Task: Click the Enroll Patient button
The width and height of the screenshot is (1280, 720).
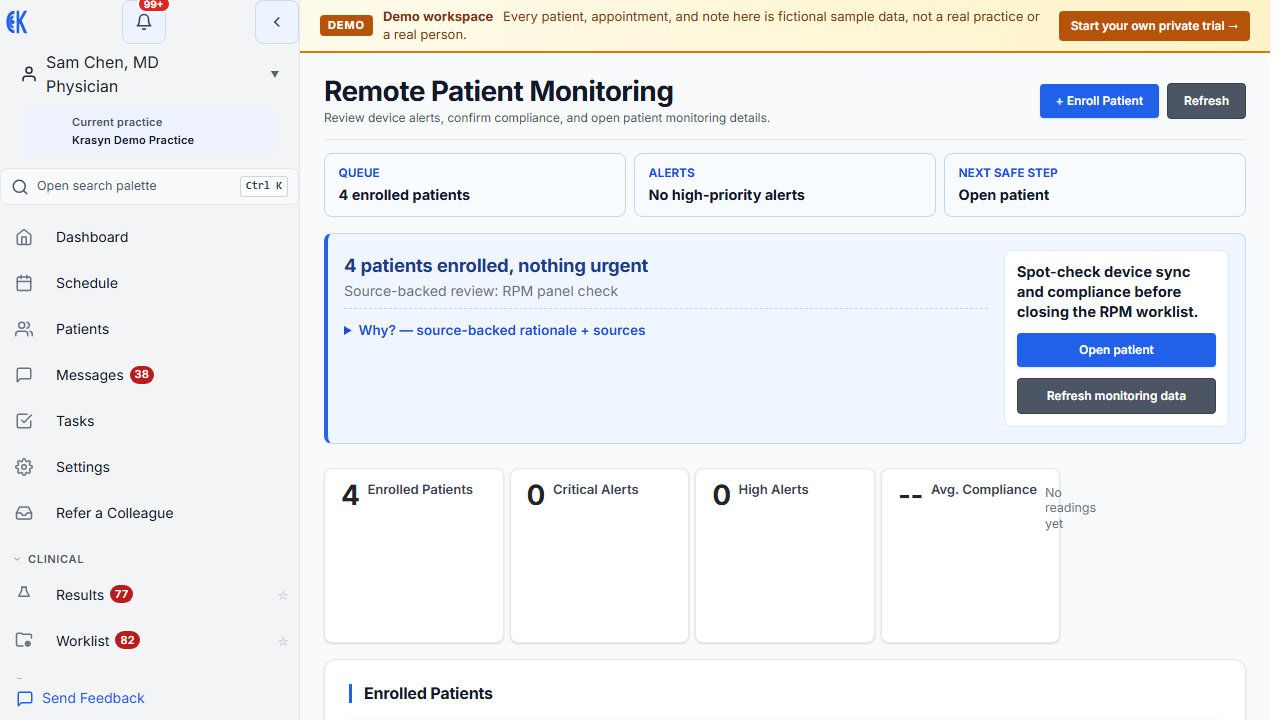Action: tap(1099, 101)
